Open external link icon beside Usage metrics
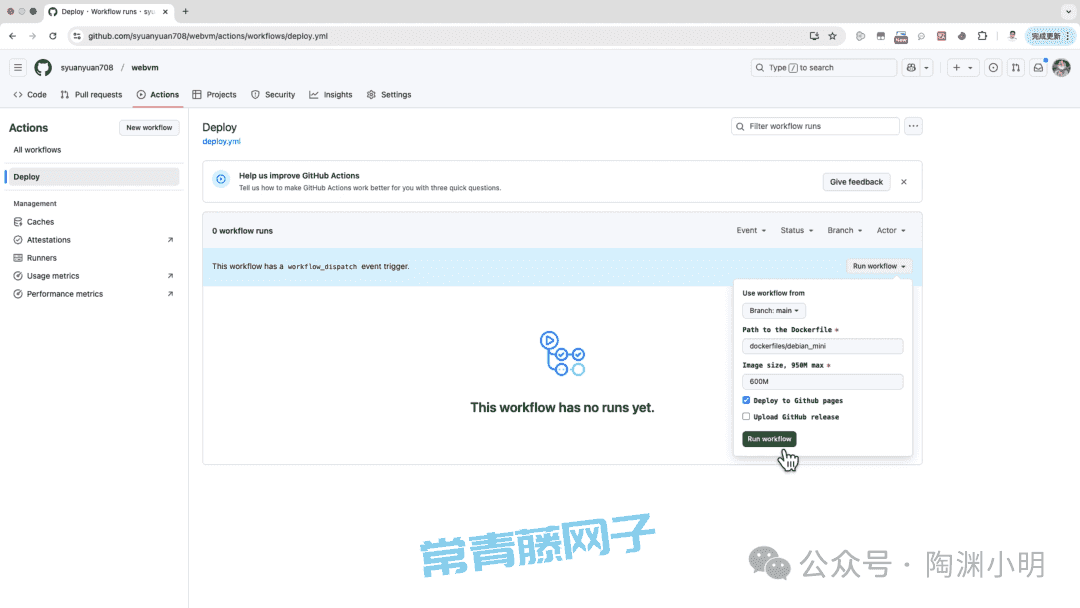The height and width of the screenshot is (608, 1080). click(170, 275)
